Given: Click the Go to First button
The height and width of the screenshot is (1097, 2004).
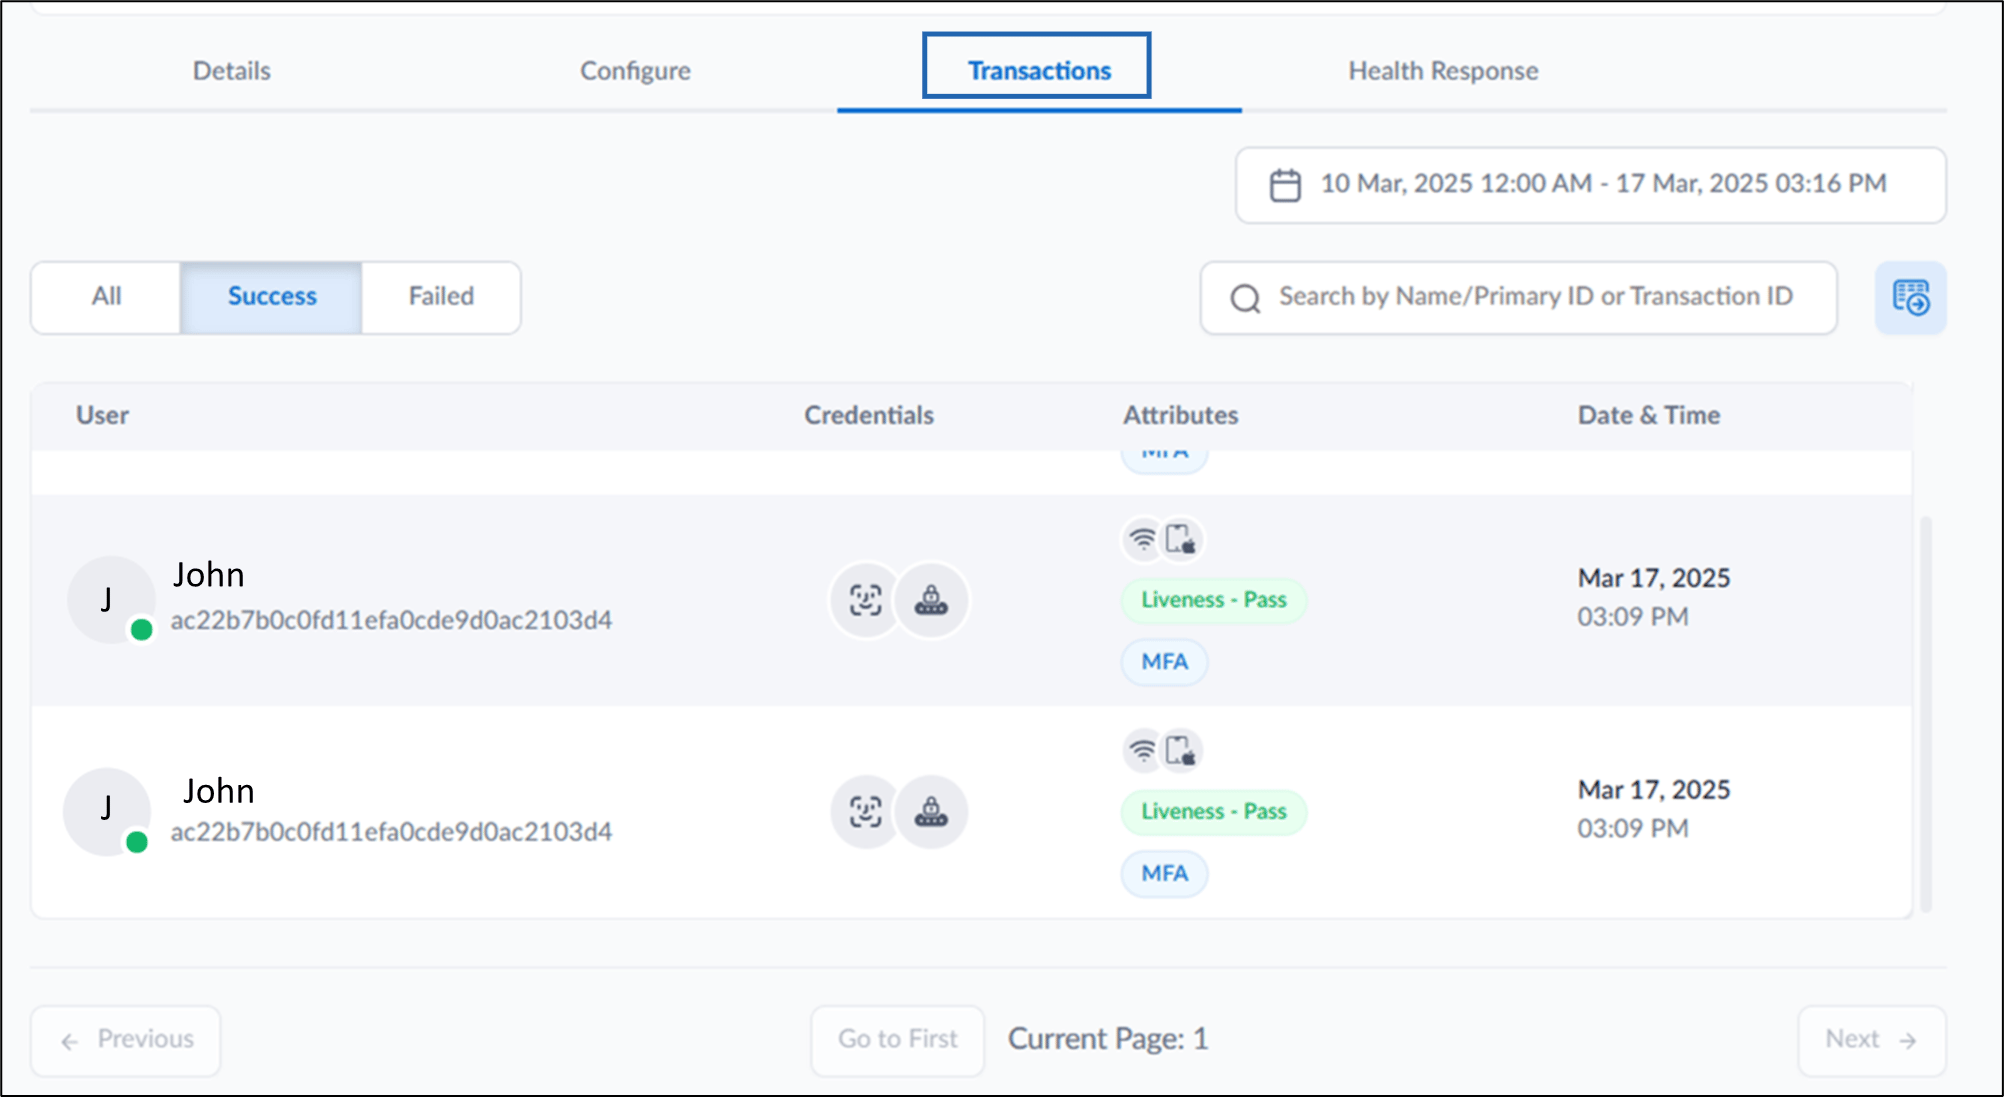Looking at the screenshot, I should coord(898,1040).
